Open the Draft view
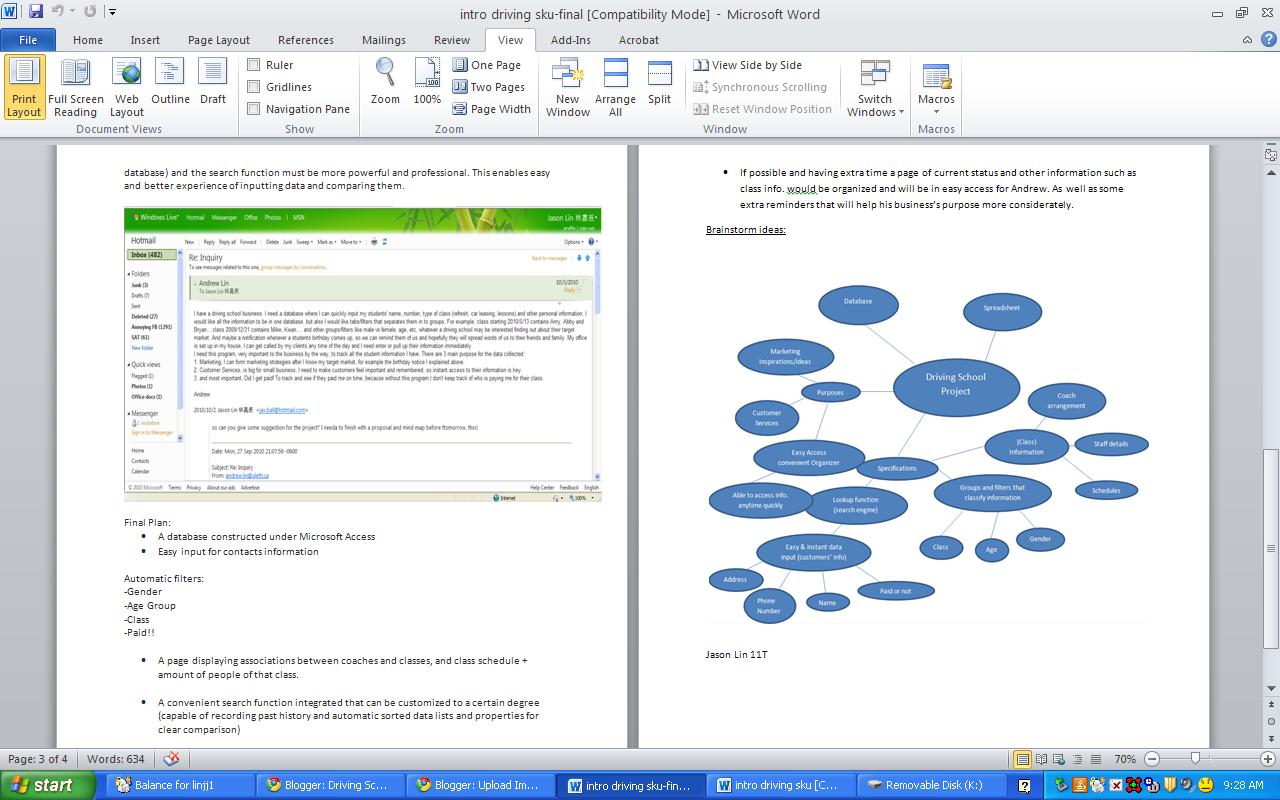Viewport: 1280px width, 800px height. [212, 85]
